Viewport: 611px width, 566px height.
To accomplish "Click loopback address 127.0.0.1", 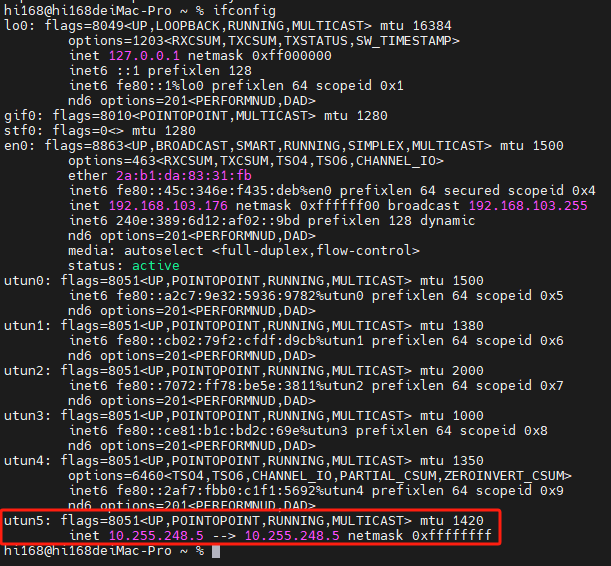I will pyautogui.click(x=144, y=56).
